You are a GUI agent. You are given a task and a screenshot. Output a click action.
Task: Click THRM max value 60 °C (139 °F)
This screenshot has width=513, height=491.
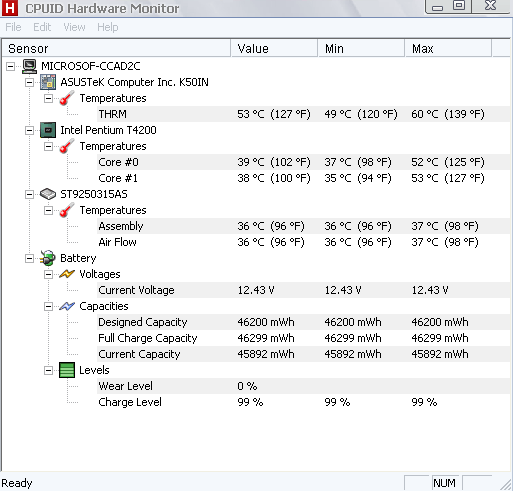[x=448, y=114]
